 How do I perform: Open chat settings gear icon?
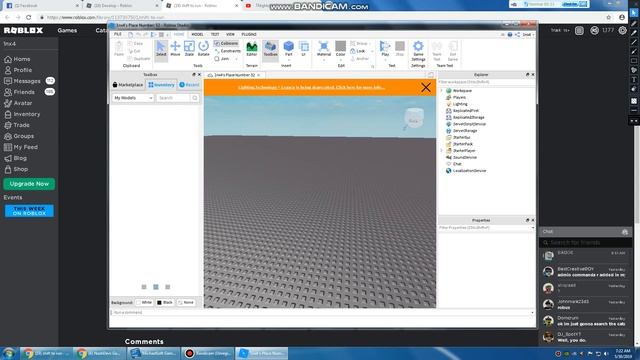(624, 232)
